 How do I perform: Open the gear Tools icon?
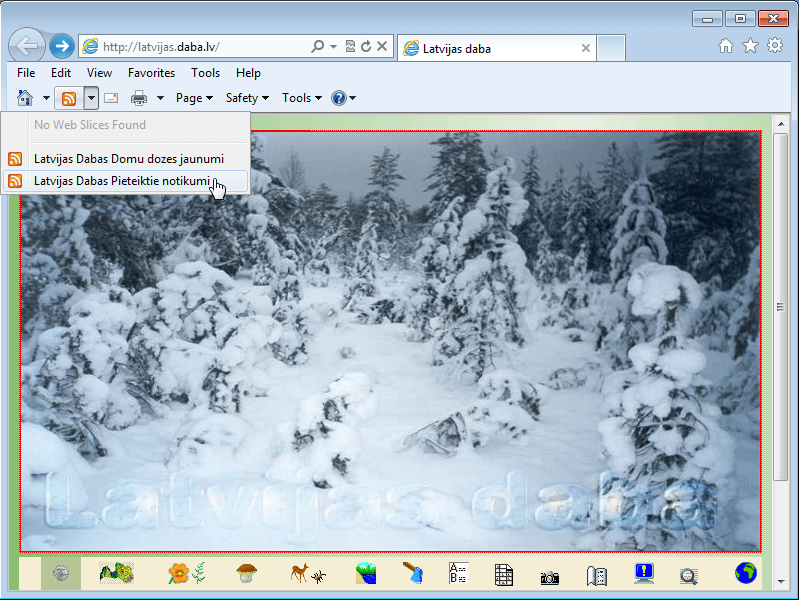(775, 45)
